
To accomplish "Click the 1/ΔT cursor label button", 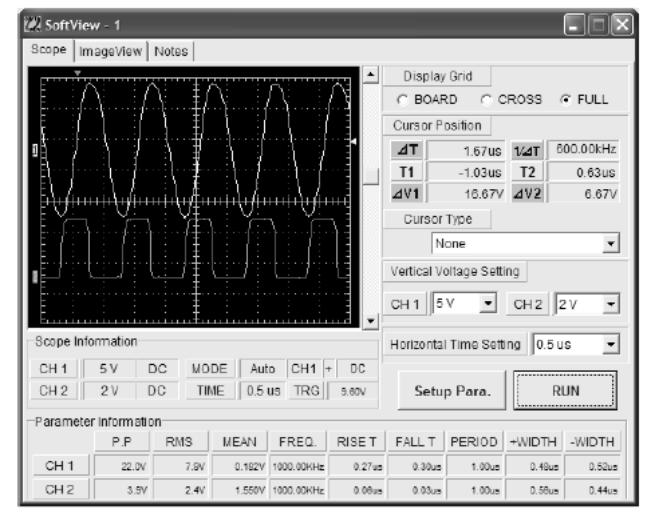I will click(527, 151).
